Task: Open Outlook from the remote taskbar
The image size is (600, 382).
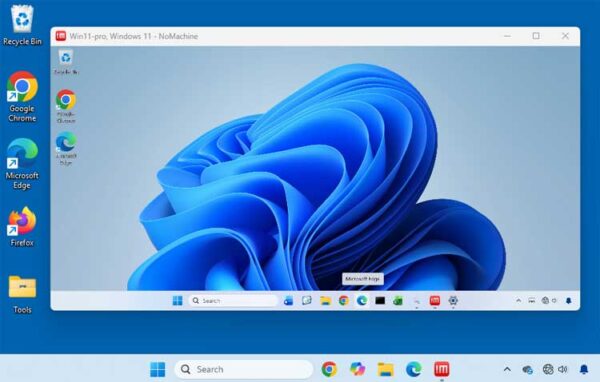Action: 288,301
